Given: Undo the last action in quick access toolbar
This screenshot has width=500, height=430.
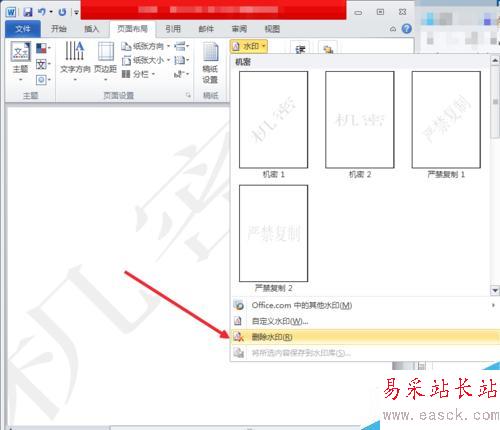Looking at the screenshot, I should pos(42,12).
